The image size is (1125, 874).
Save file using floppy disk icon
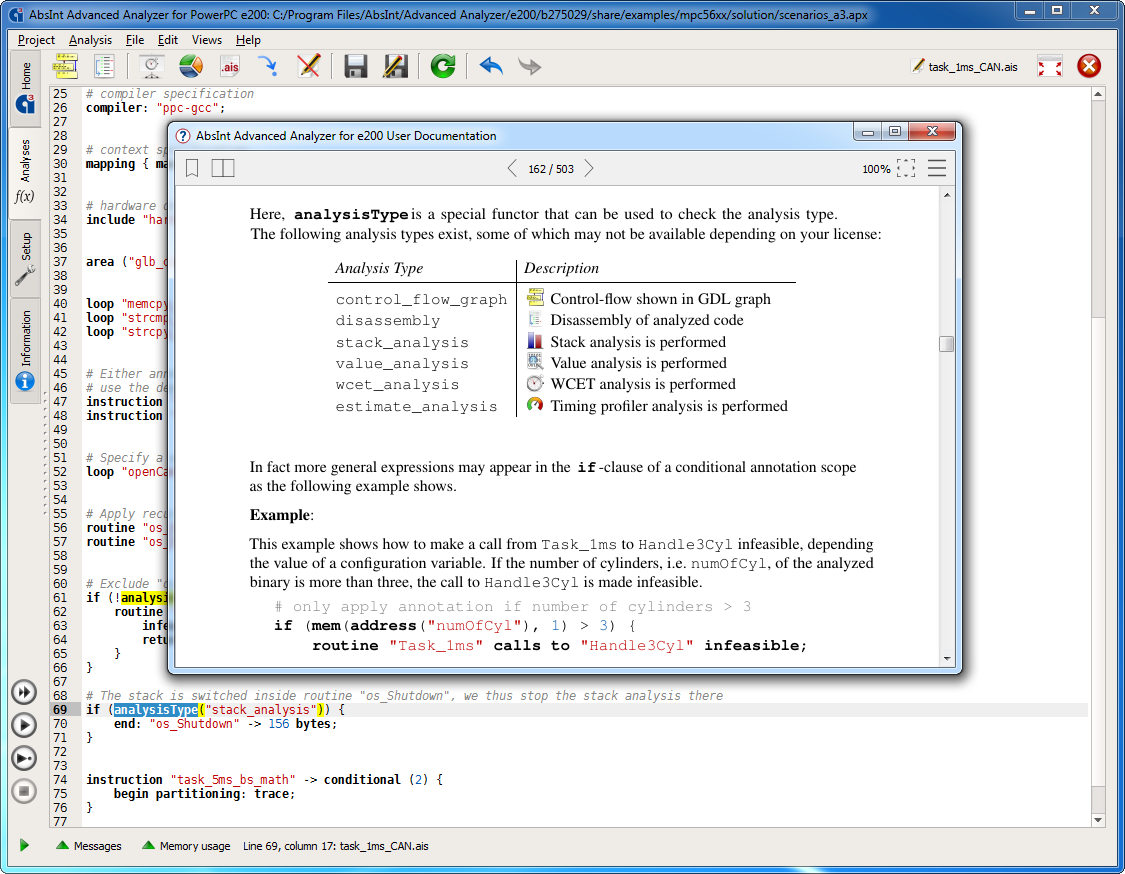pos(356,67)
